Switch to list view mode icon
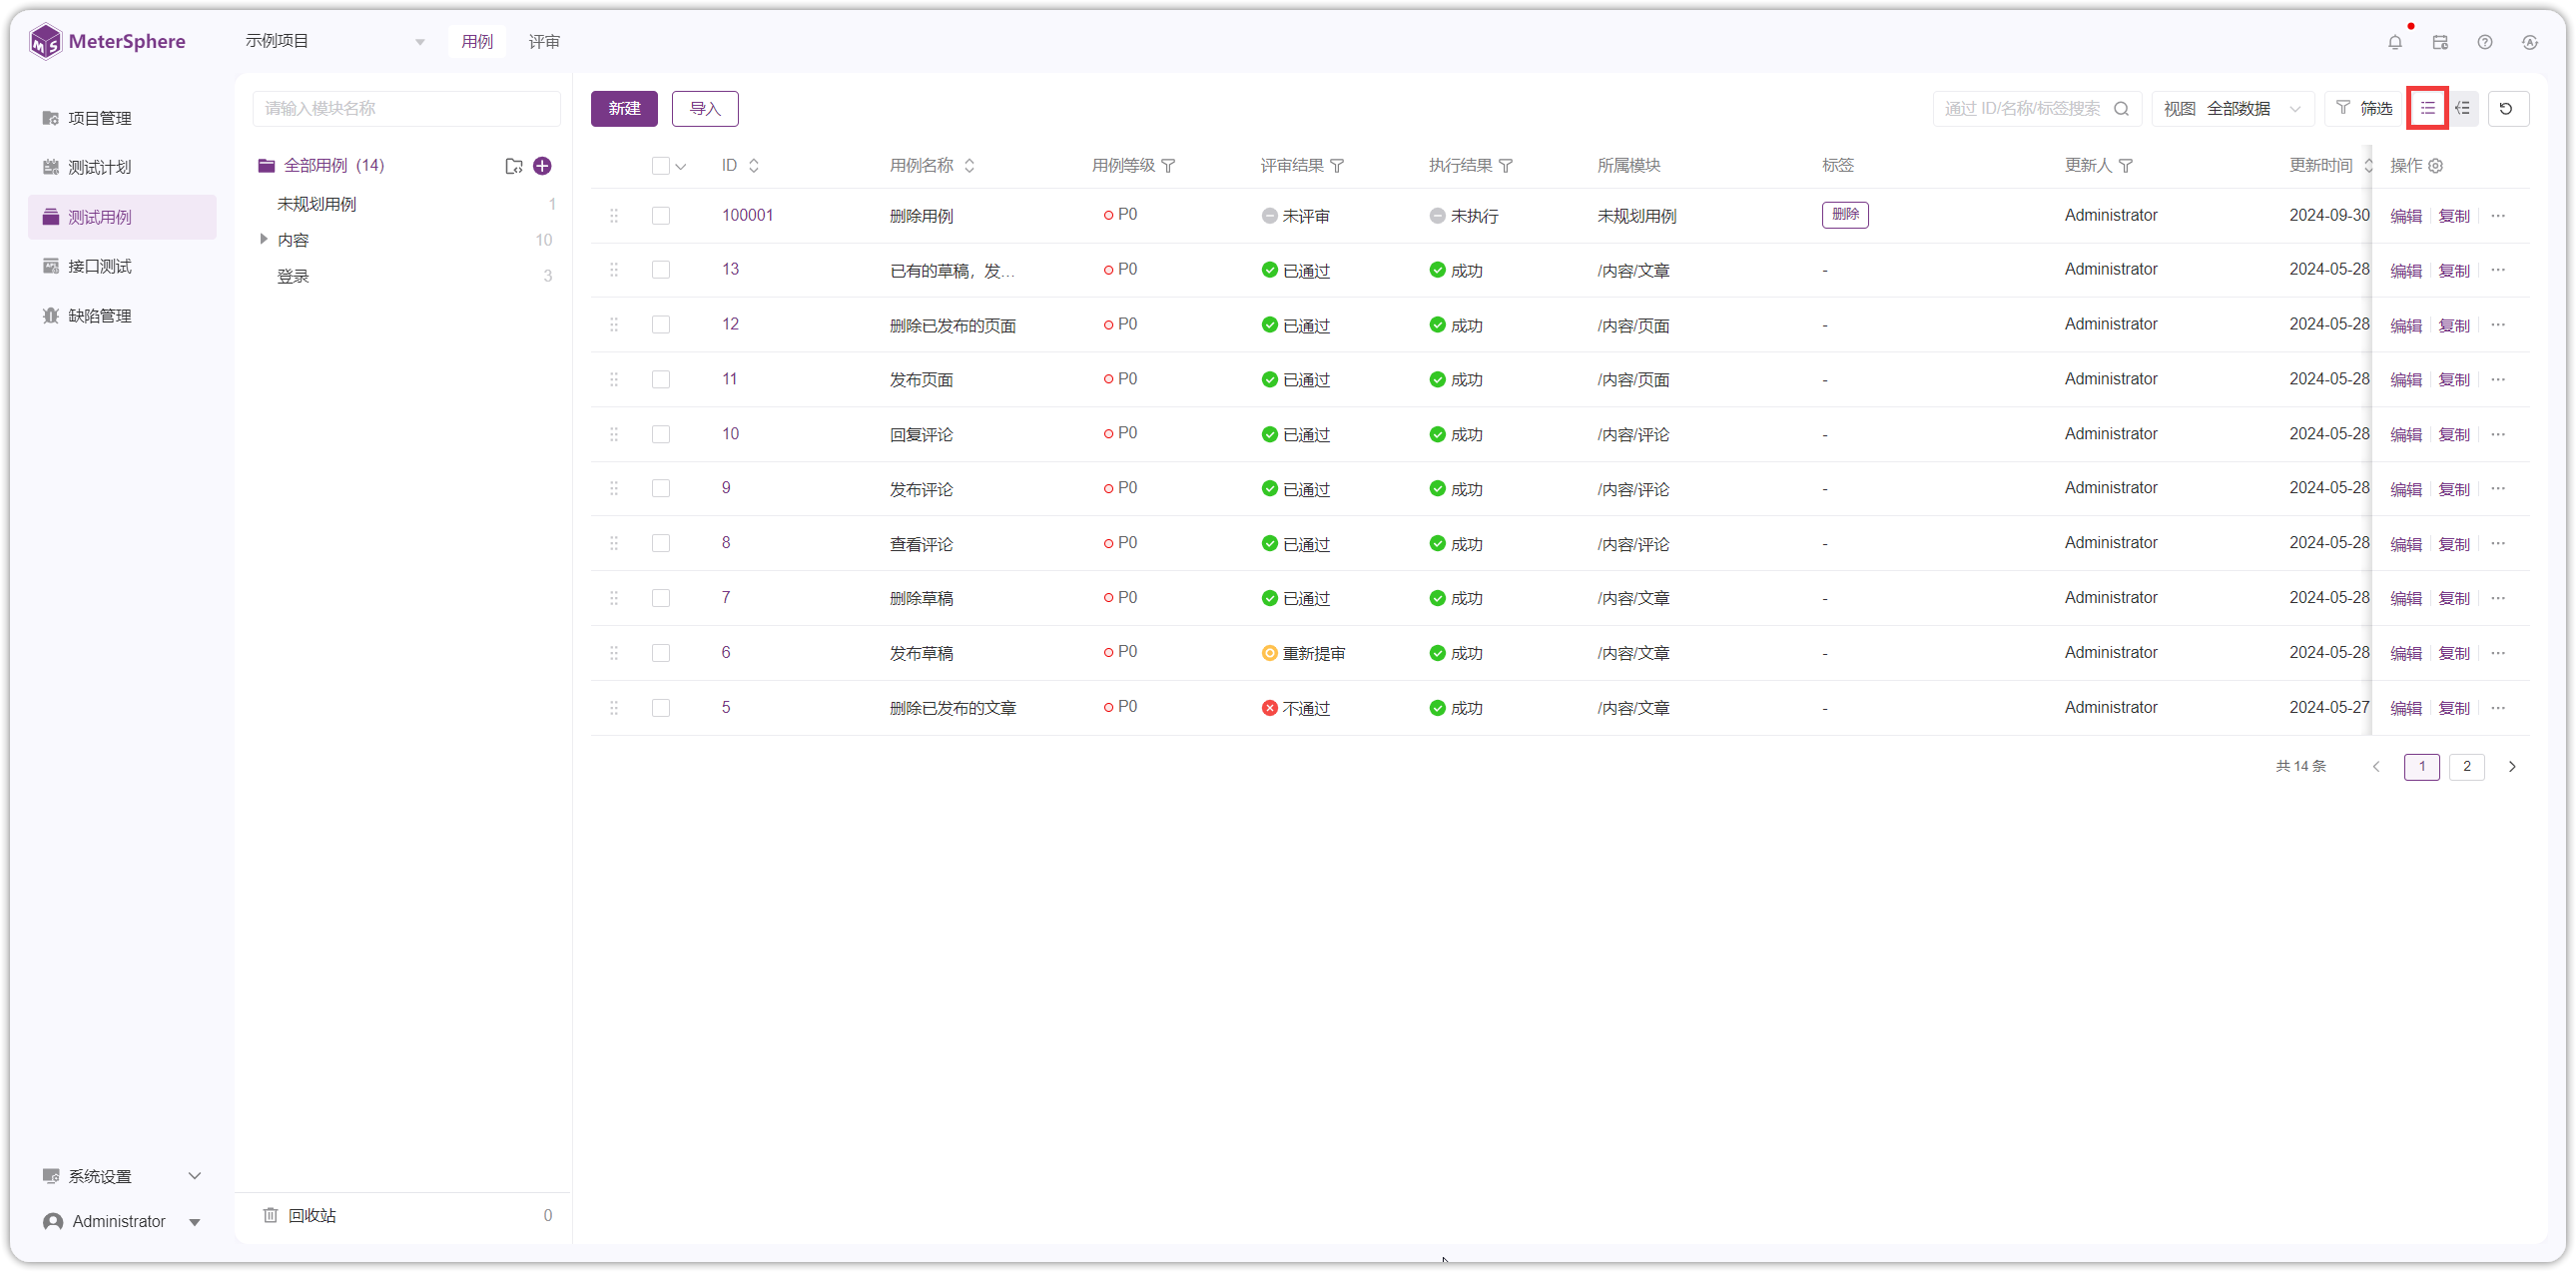This screenshot has height=1272, width=2576. [x=2427, y=108]
